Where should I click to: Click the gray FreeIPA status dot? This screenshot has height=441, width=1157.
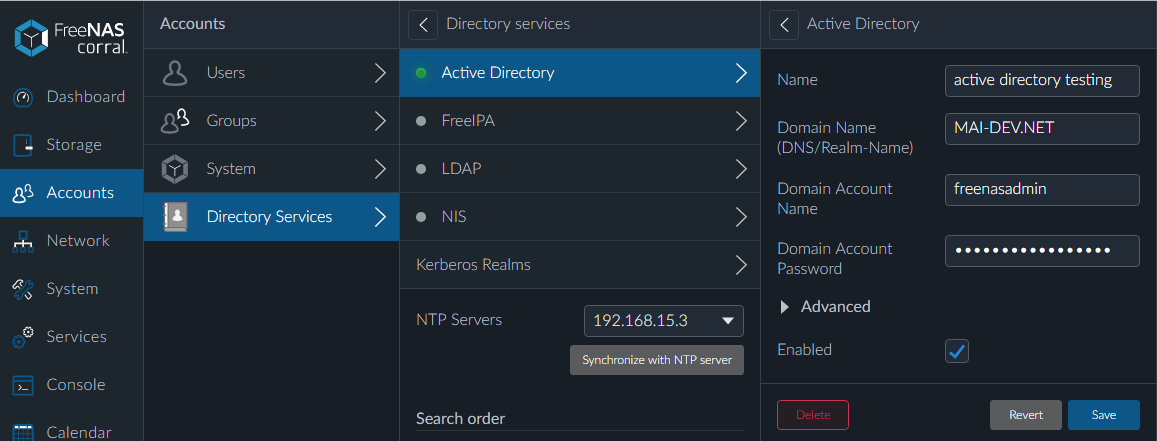[421, 121]
